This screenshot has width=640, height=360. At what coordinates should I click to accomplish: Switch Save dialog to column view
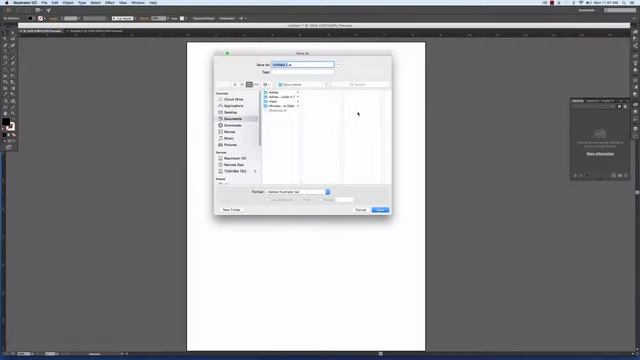[249, 84]
